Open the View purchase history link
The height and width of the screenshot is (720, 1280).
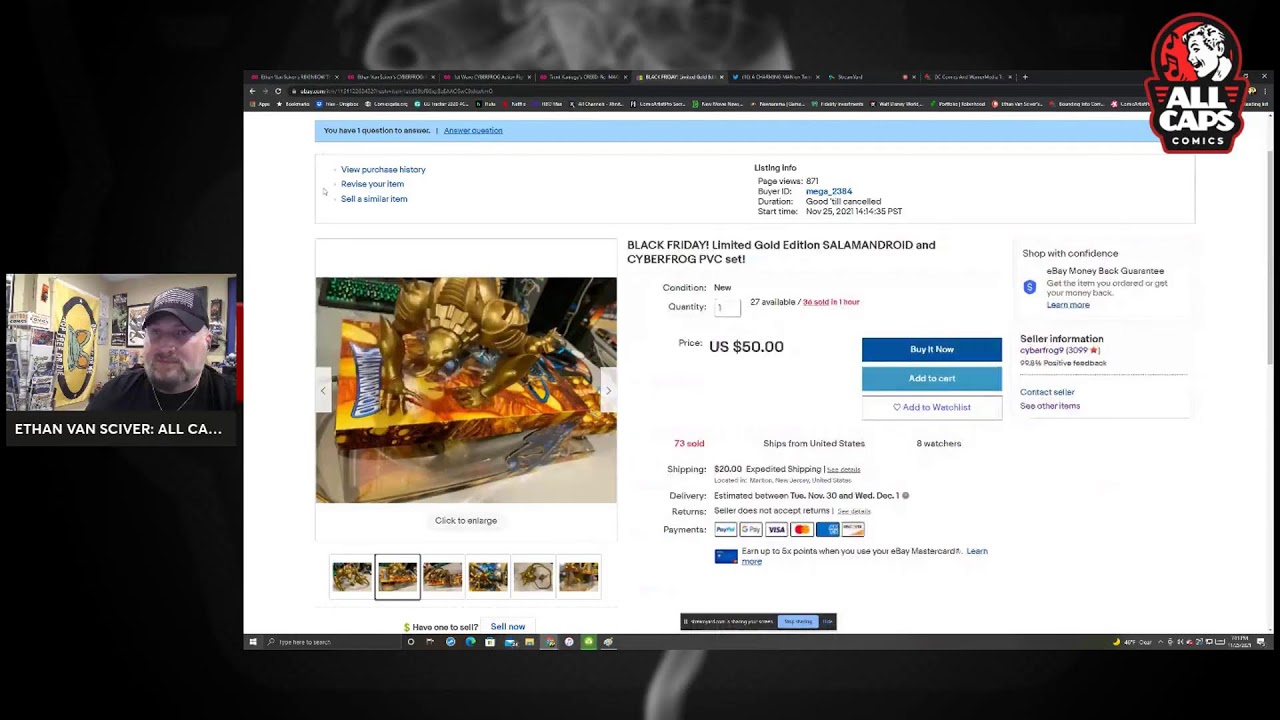coord(383,170)
